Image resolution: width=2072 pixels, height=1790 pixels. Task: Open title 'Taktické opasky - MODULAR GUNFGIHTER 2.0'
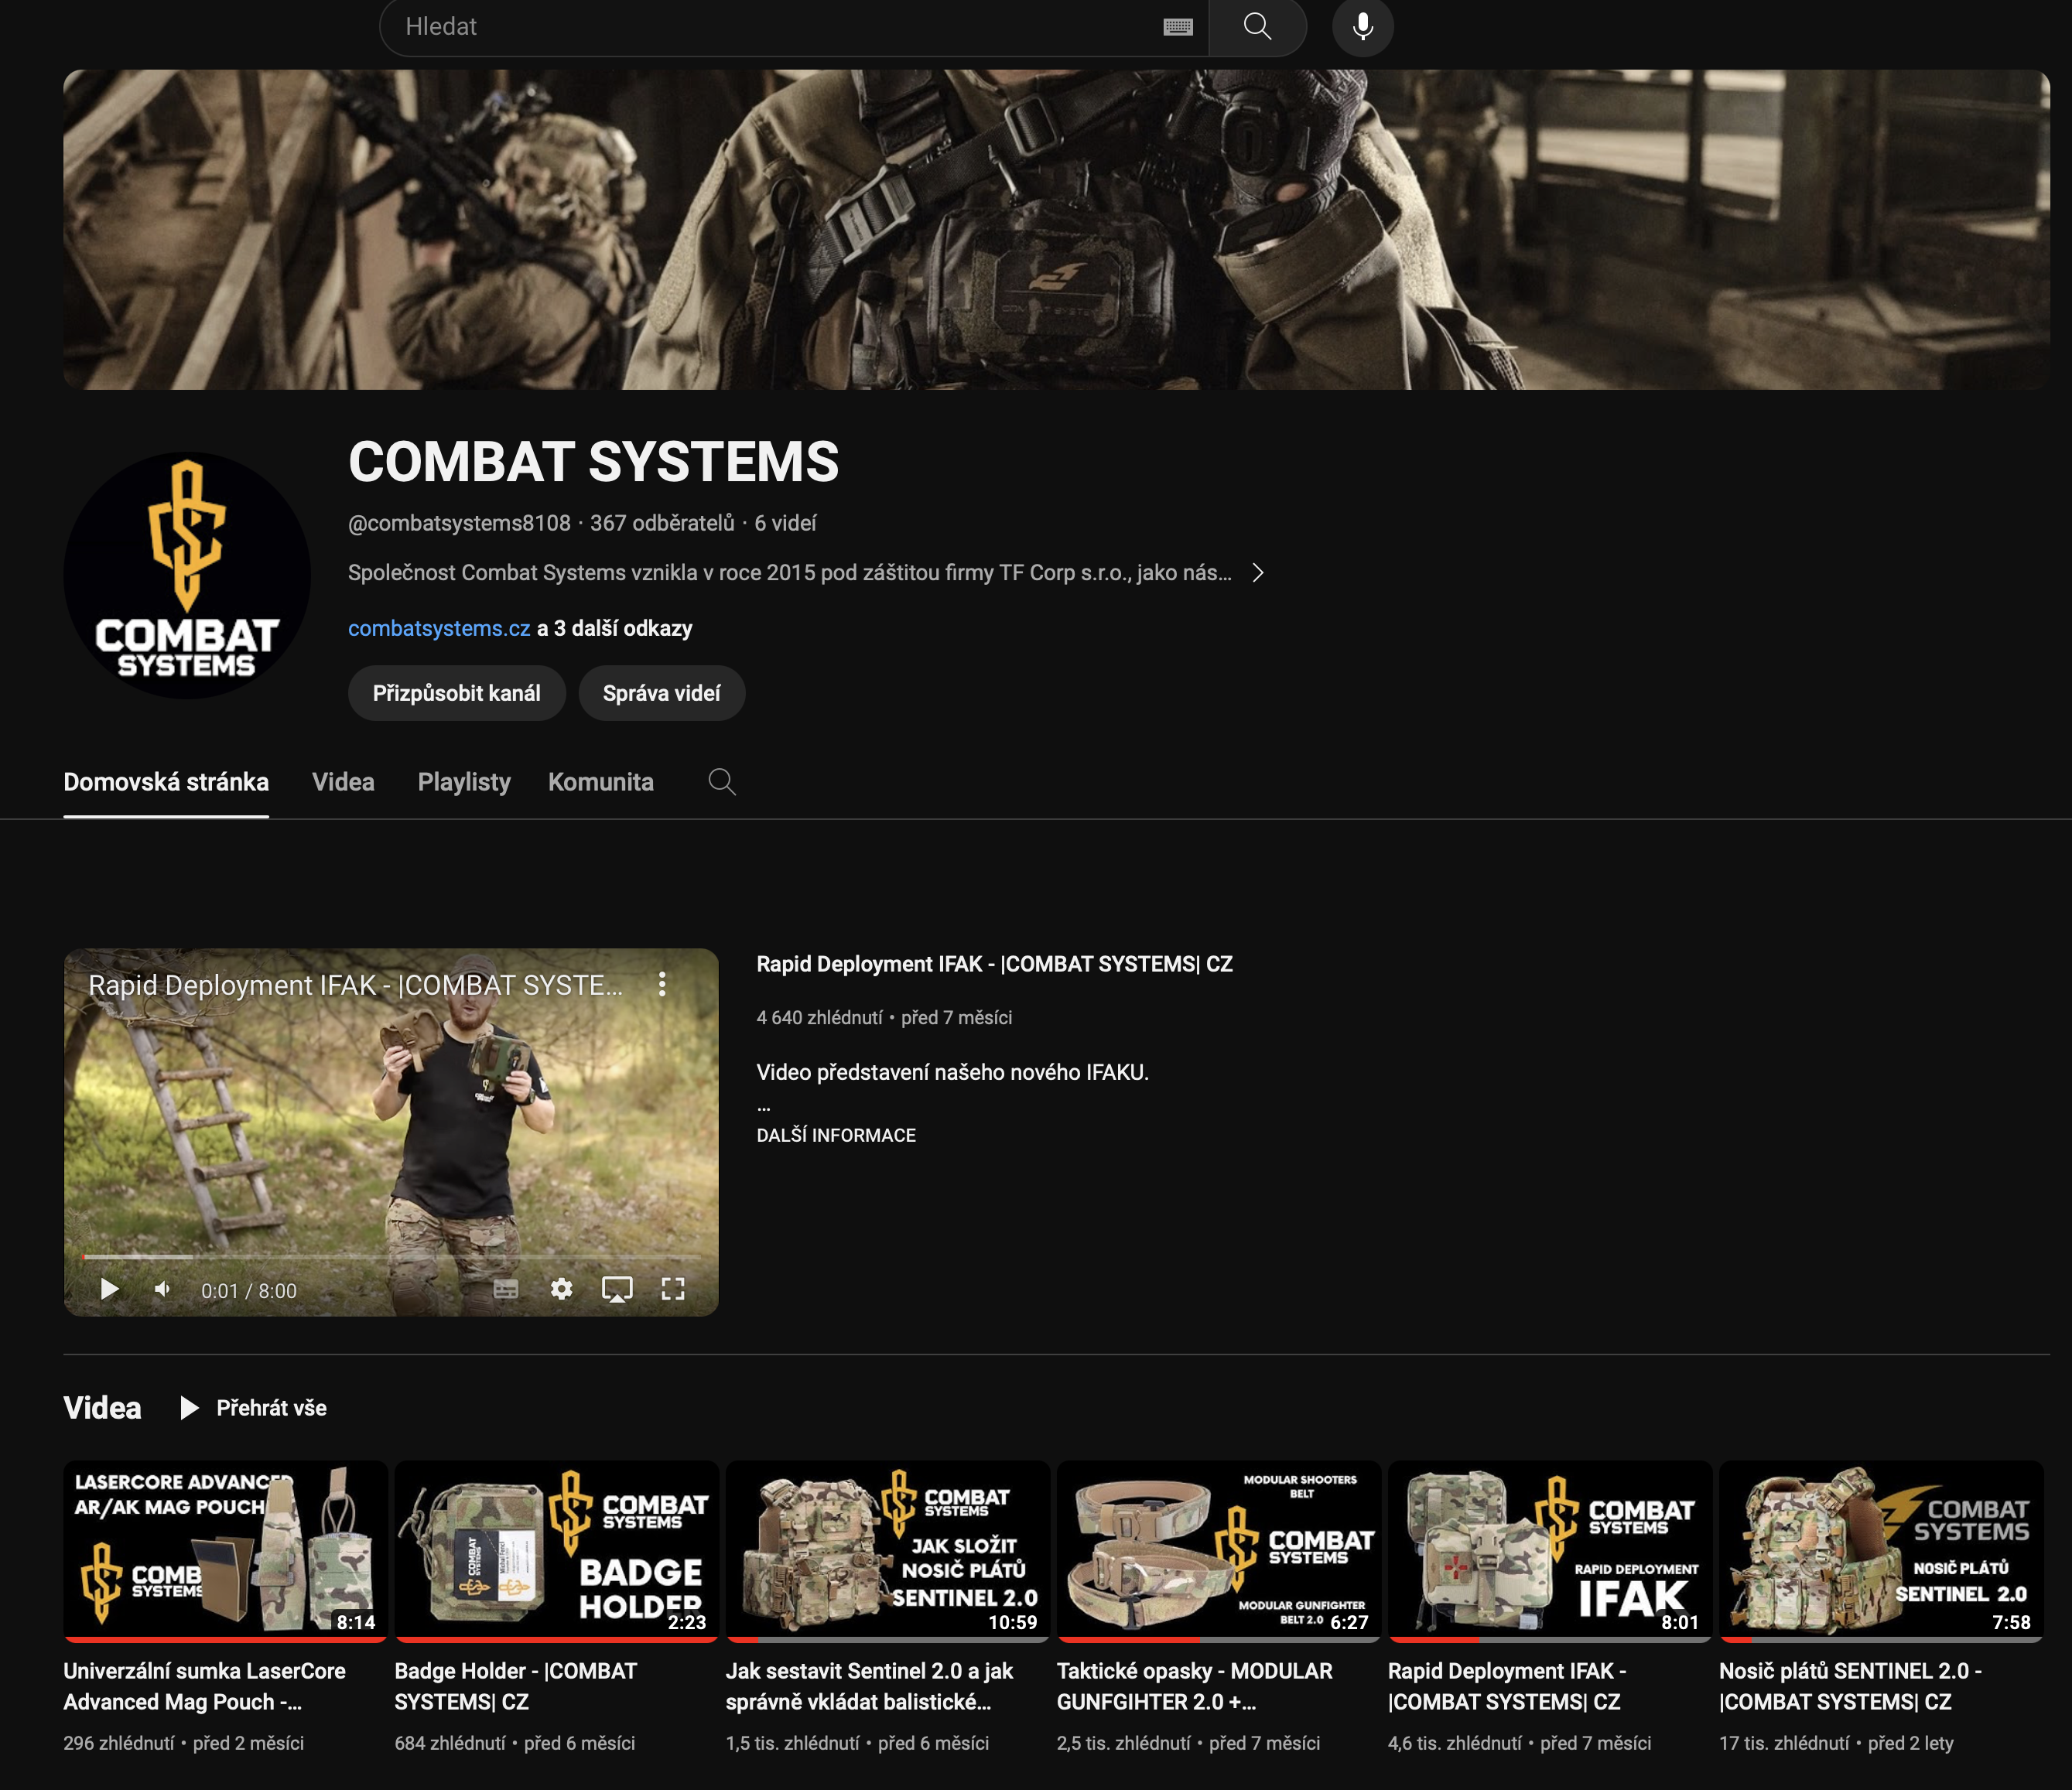1194,1686
